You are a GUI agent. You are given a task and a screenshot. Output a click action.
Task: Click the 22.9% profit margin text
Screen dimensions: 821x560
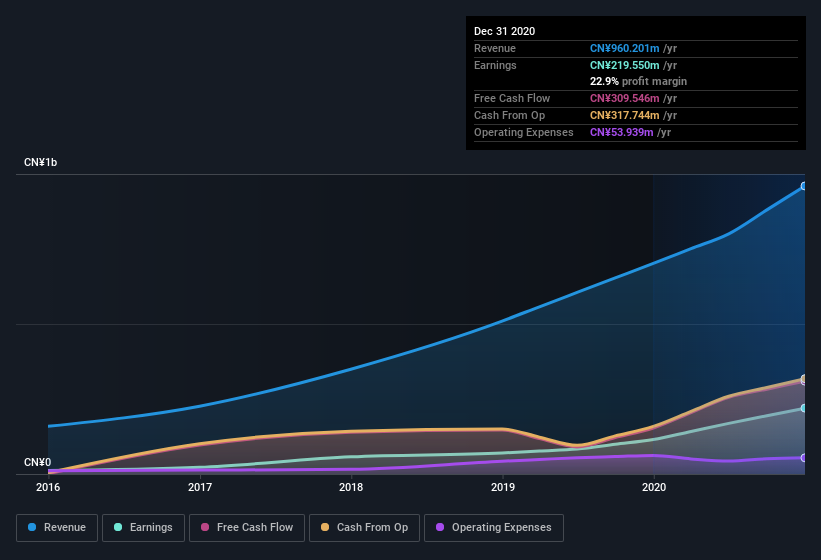(638, 81)
